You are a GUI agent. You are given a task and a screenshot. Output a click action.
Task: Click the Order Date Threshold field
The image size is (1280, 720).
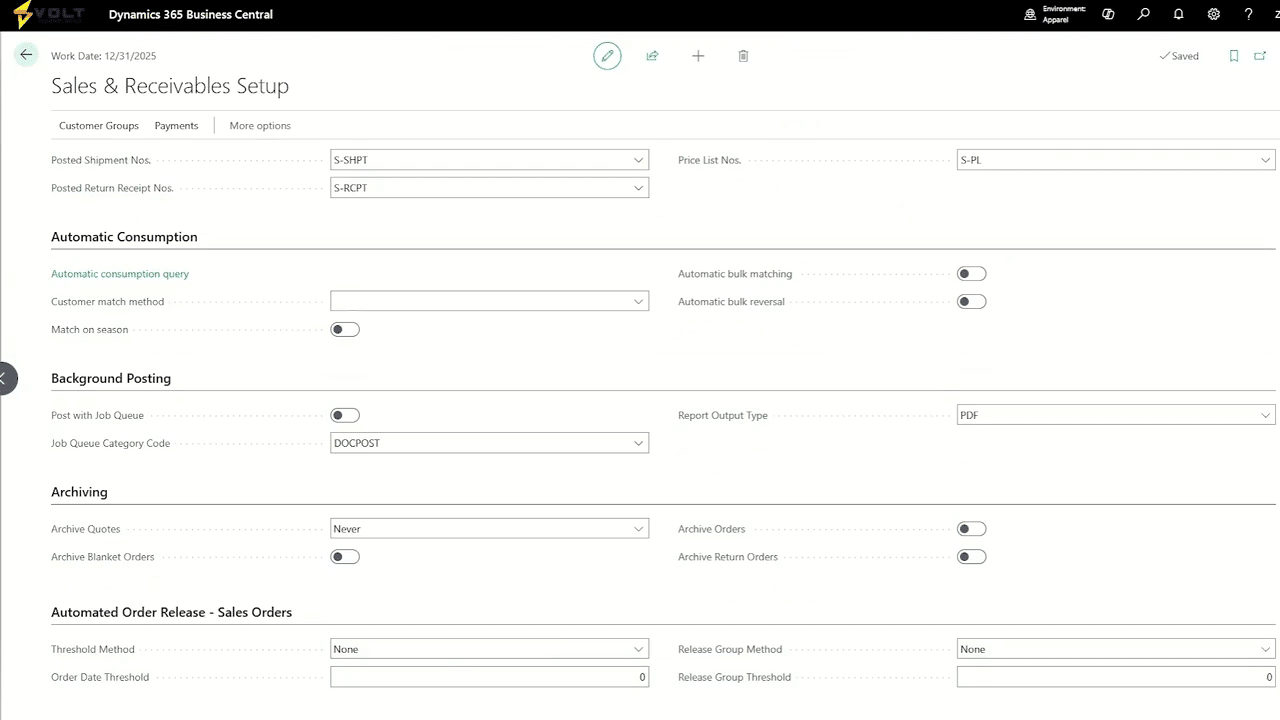tap(489, 677)
